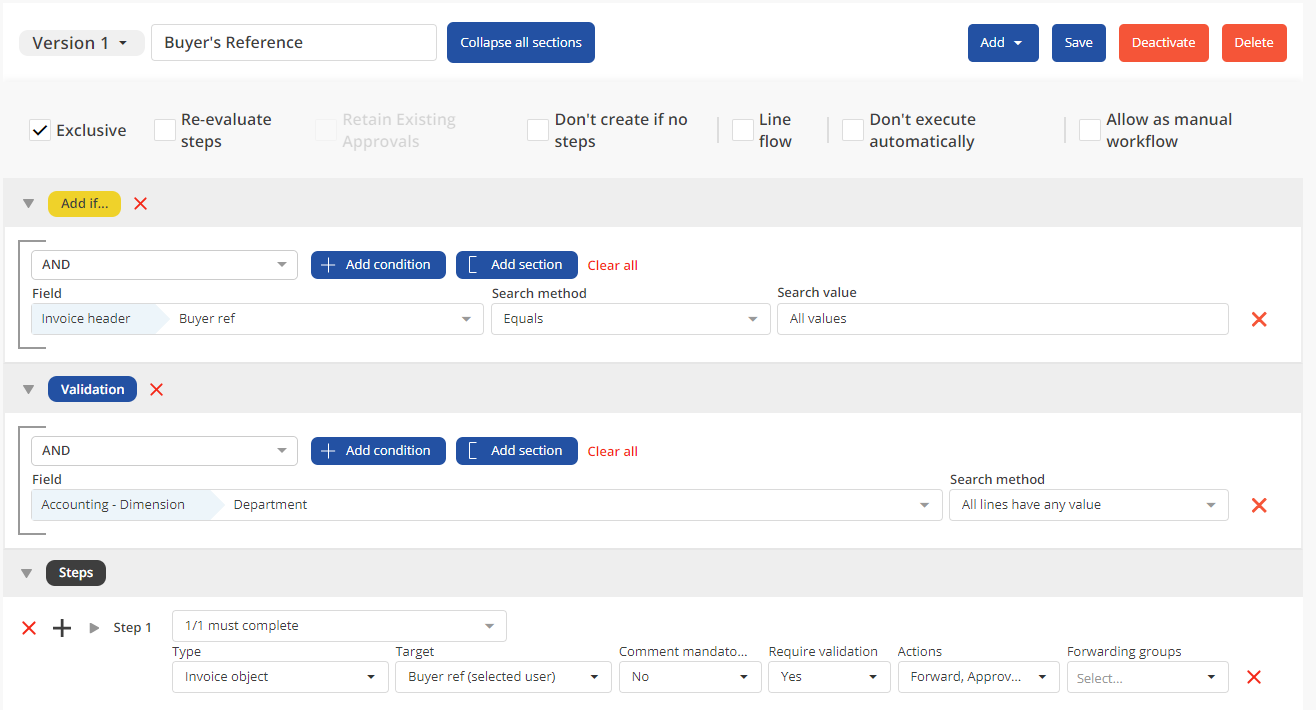Screen dimensions: 1316x710
Task: Click Clear all in Validation section
Action: [x=612, y=452]
